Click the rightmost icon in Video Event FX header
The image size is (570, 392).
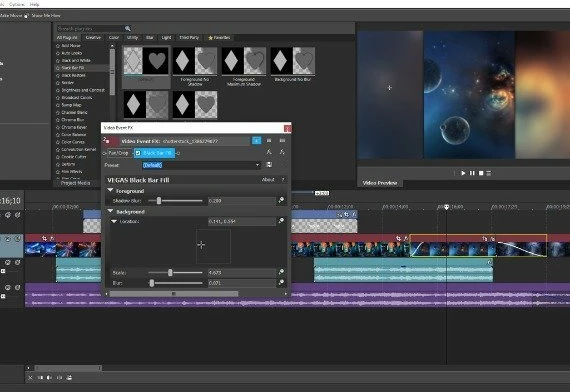pos(282,140)
